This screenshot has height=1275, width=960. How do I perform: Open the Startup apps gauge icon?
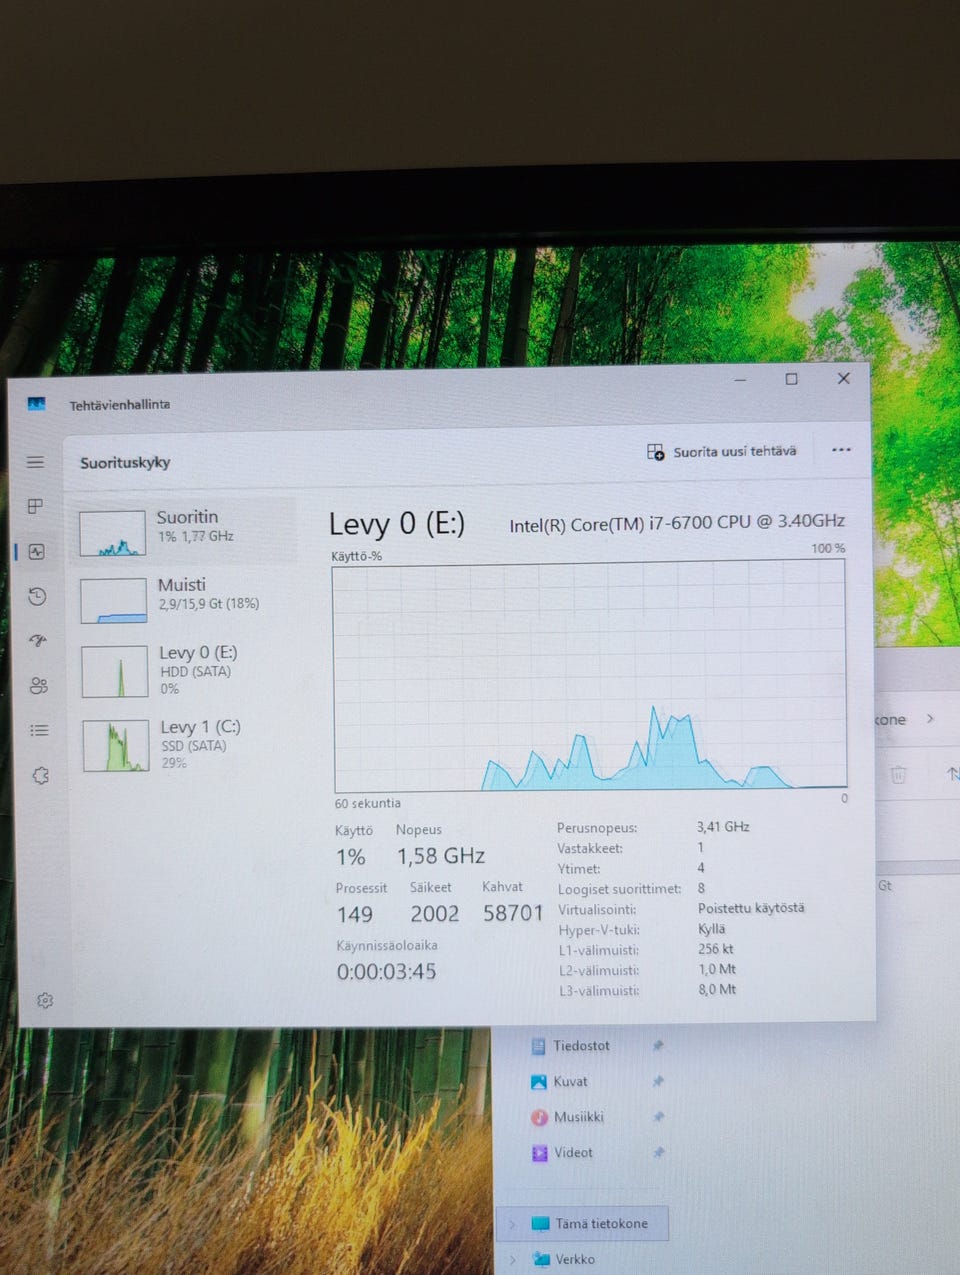point(38,641)
